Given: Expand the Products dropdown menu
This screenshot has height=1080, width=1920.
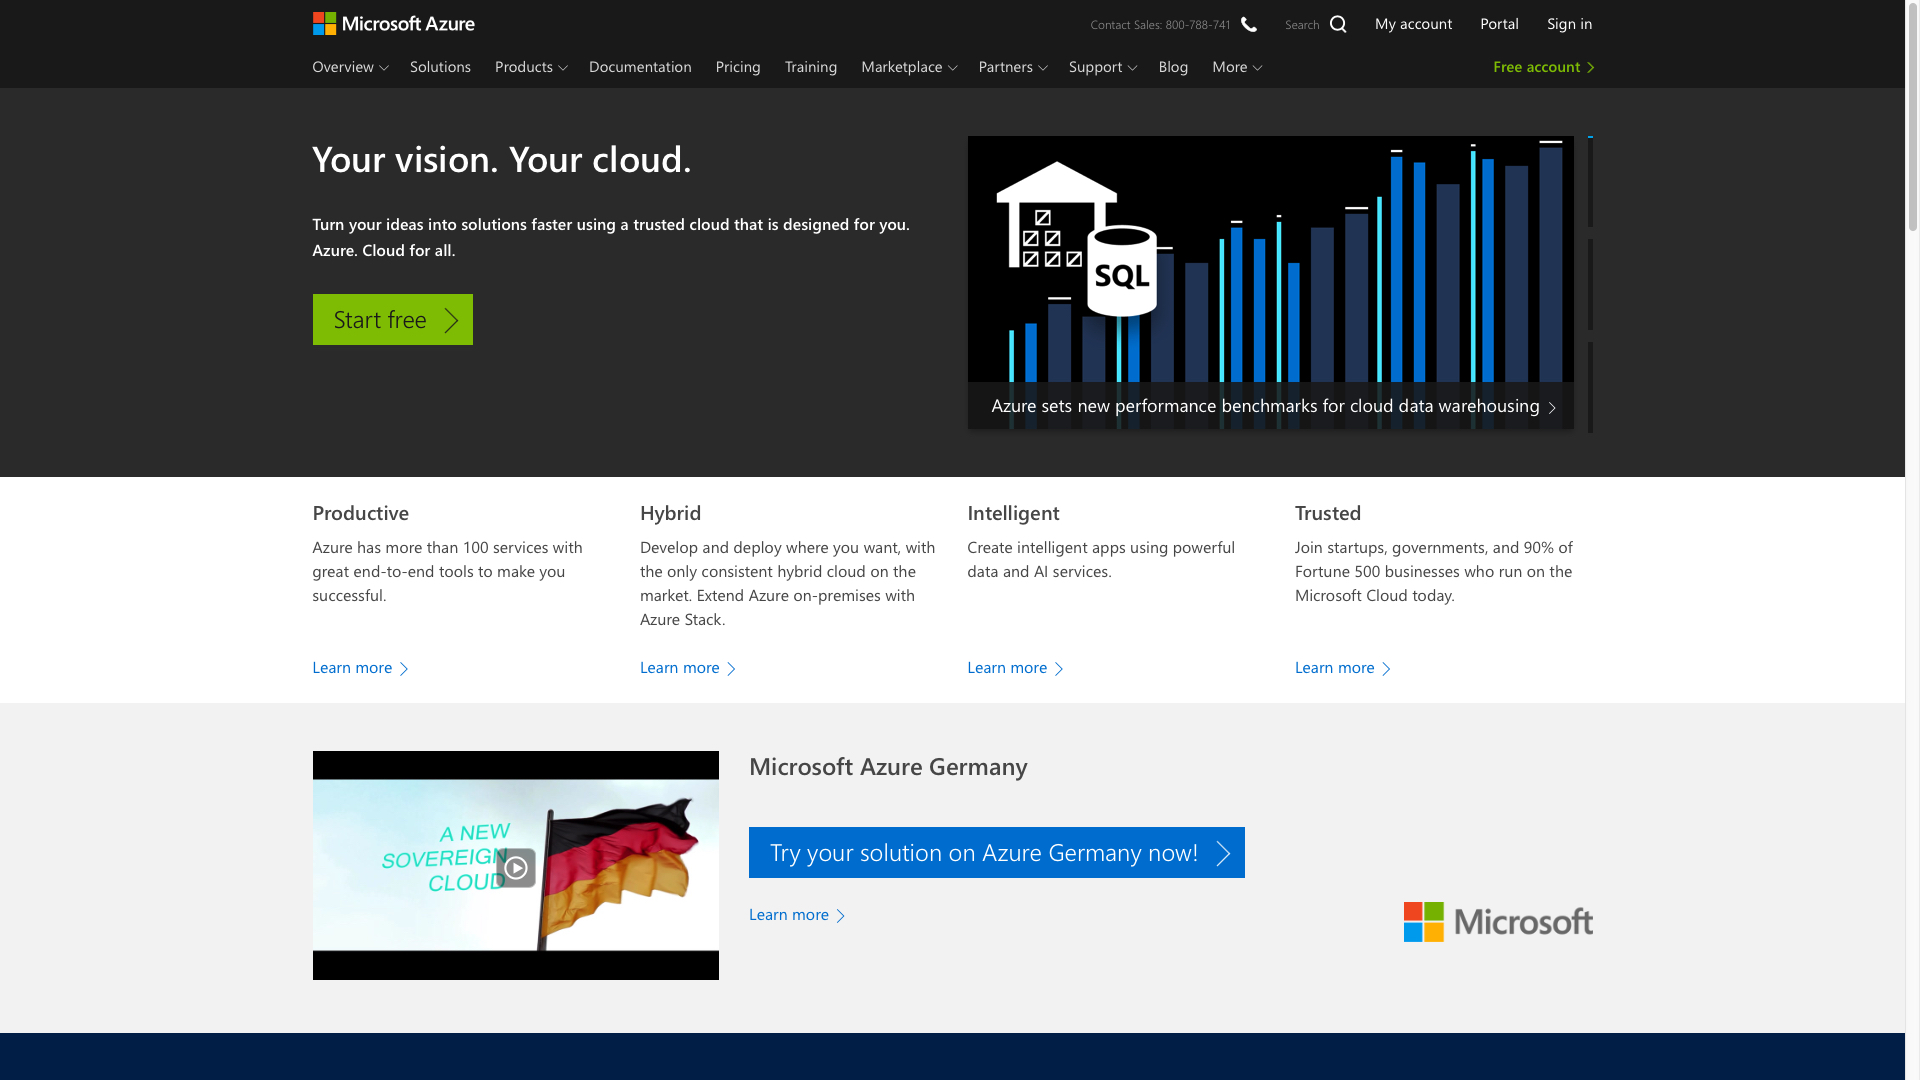Looking at the screenshot, I should tap(530, 67).
